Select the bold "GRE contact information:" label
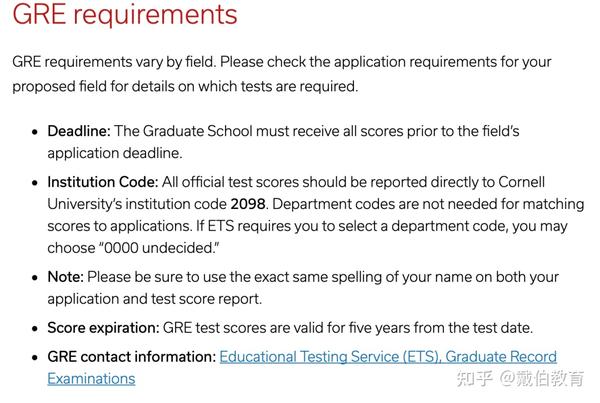600x403 pixels. [131, 357]
